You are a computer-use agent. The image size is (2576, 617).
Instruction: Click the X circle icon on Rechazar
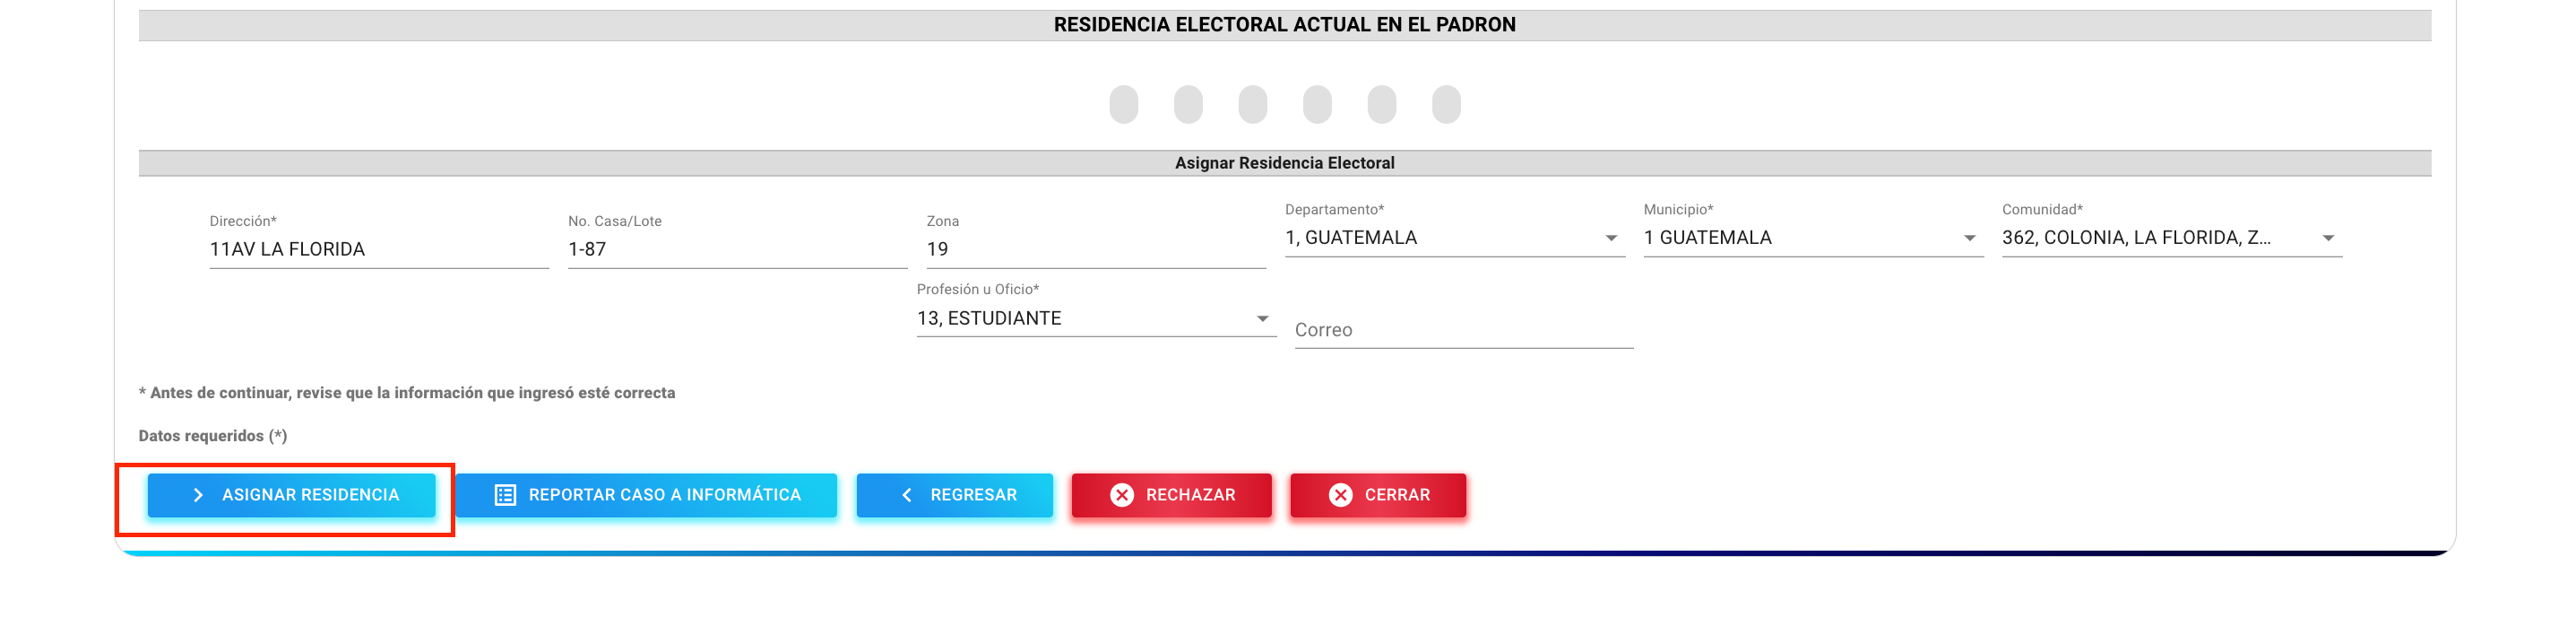(x=1122, y=495)
